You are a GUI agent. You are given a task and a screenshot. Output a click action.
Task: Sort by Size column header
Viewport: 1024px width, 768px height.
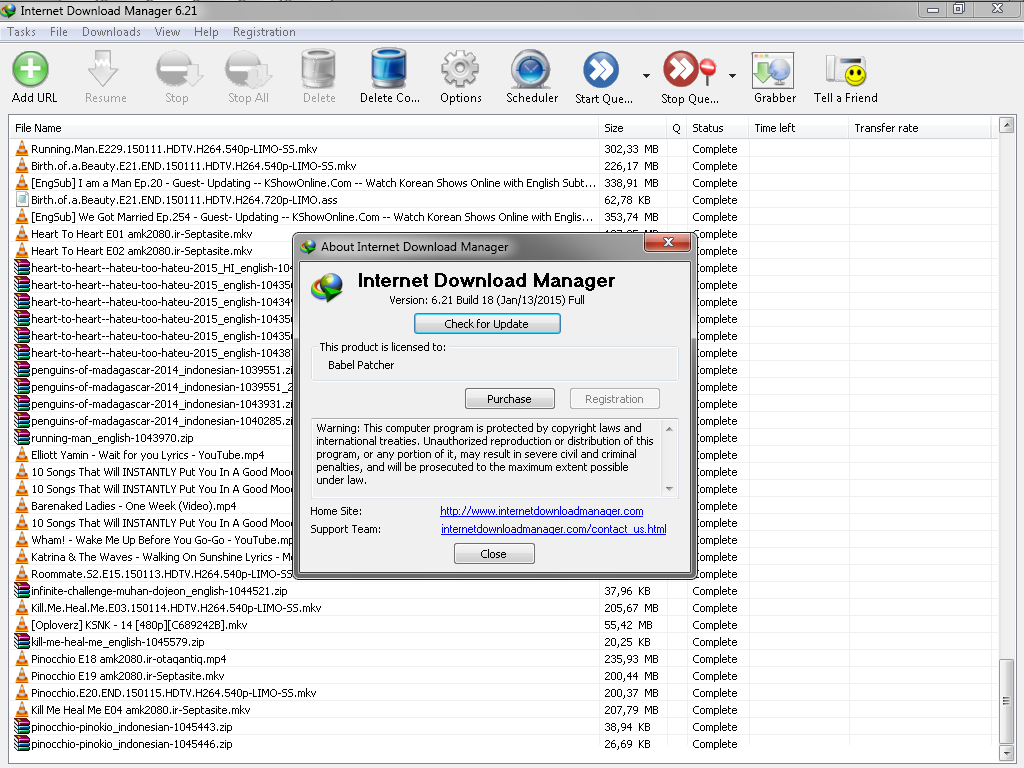click(x=632, y=128)
